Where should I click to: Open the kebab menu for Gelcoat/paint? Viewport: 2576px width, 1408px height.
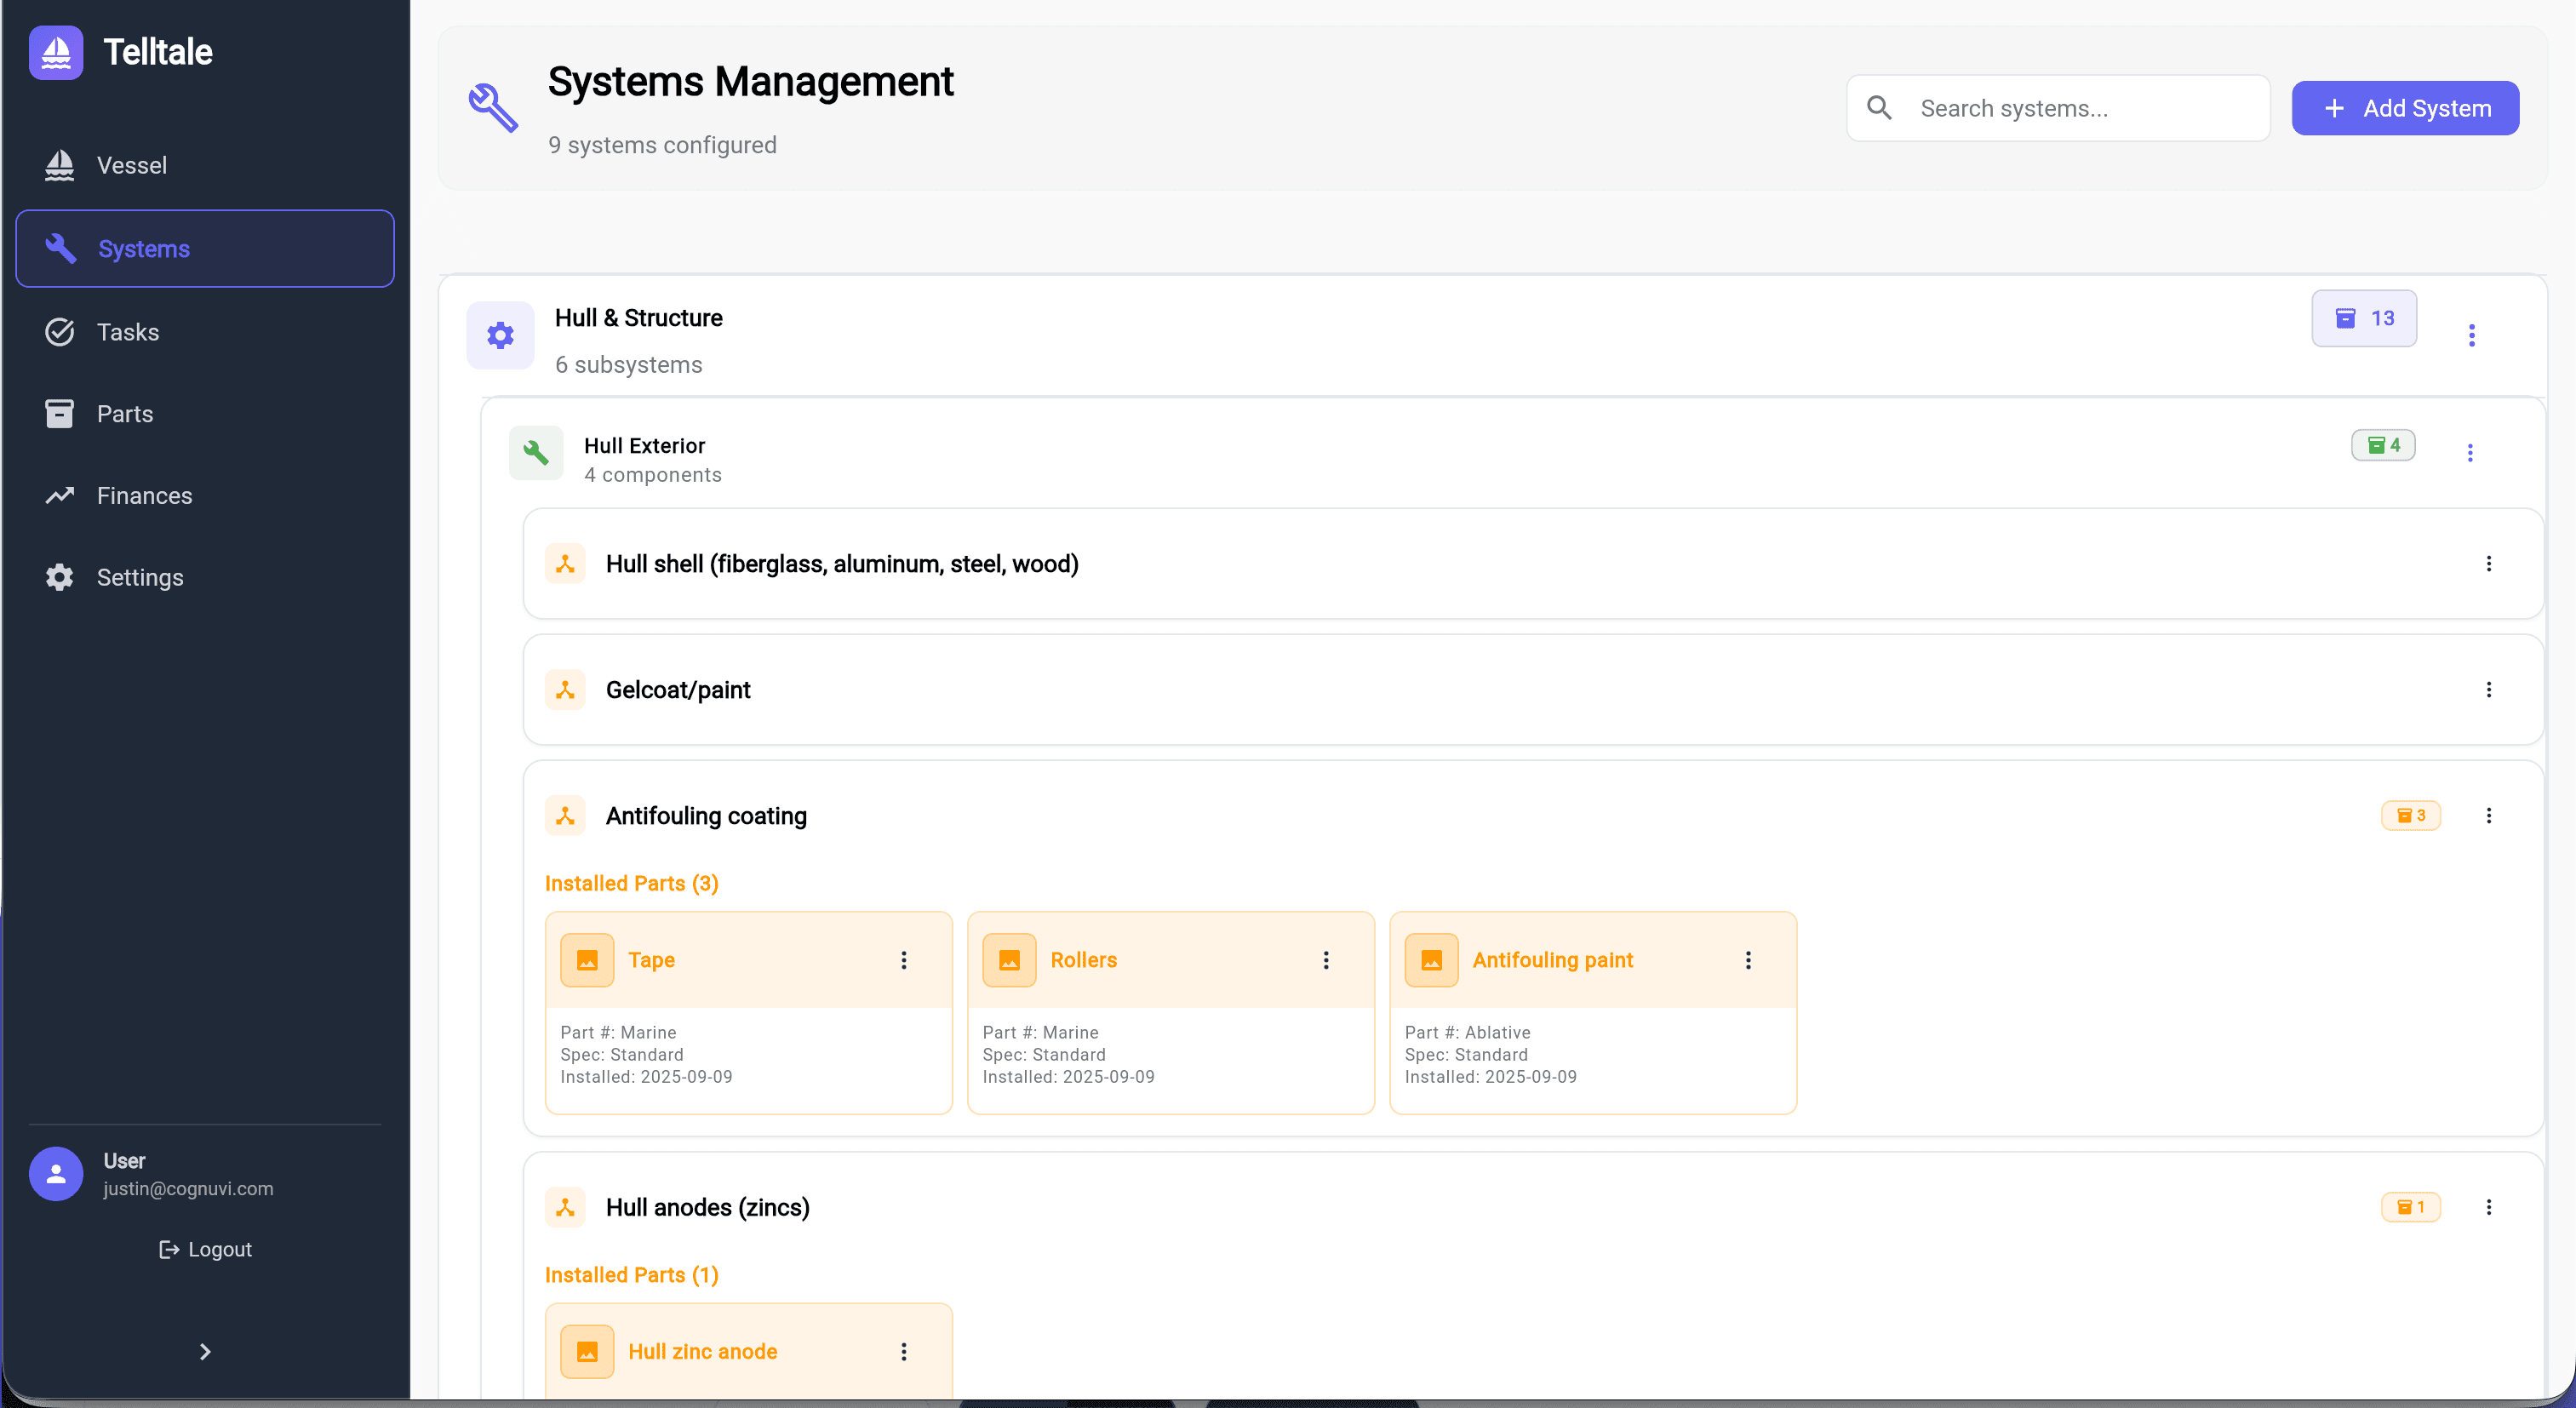tap(2489, 689)
